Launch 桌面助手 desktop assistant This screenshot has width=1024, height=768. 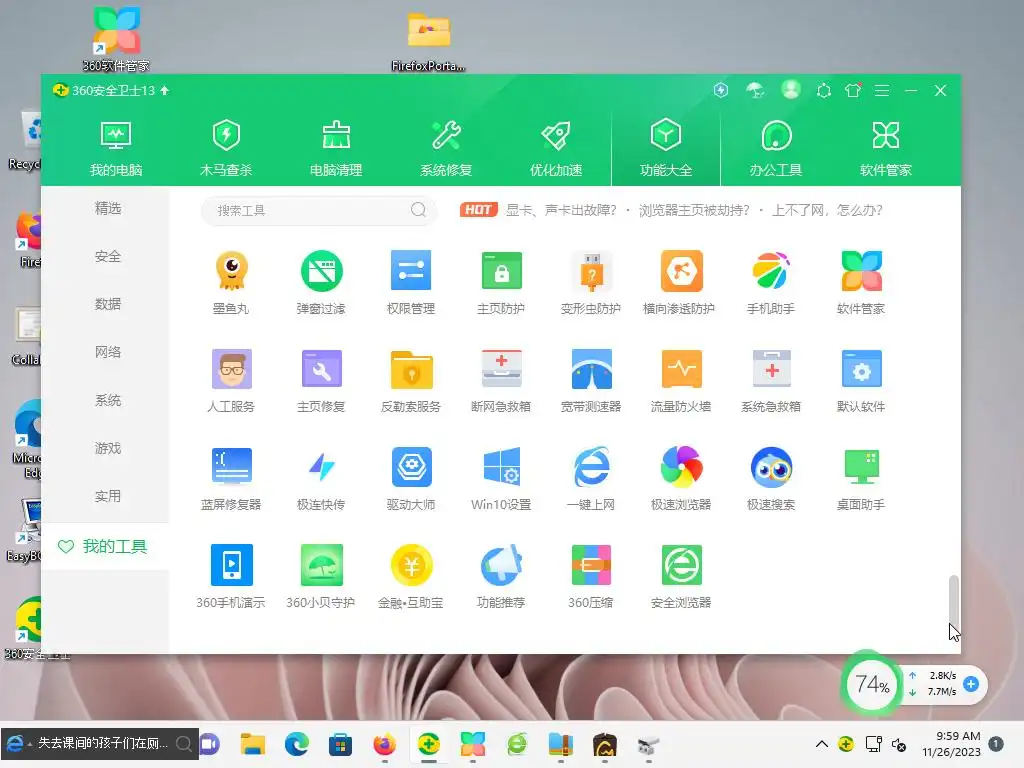861,479
